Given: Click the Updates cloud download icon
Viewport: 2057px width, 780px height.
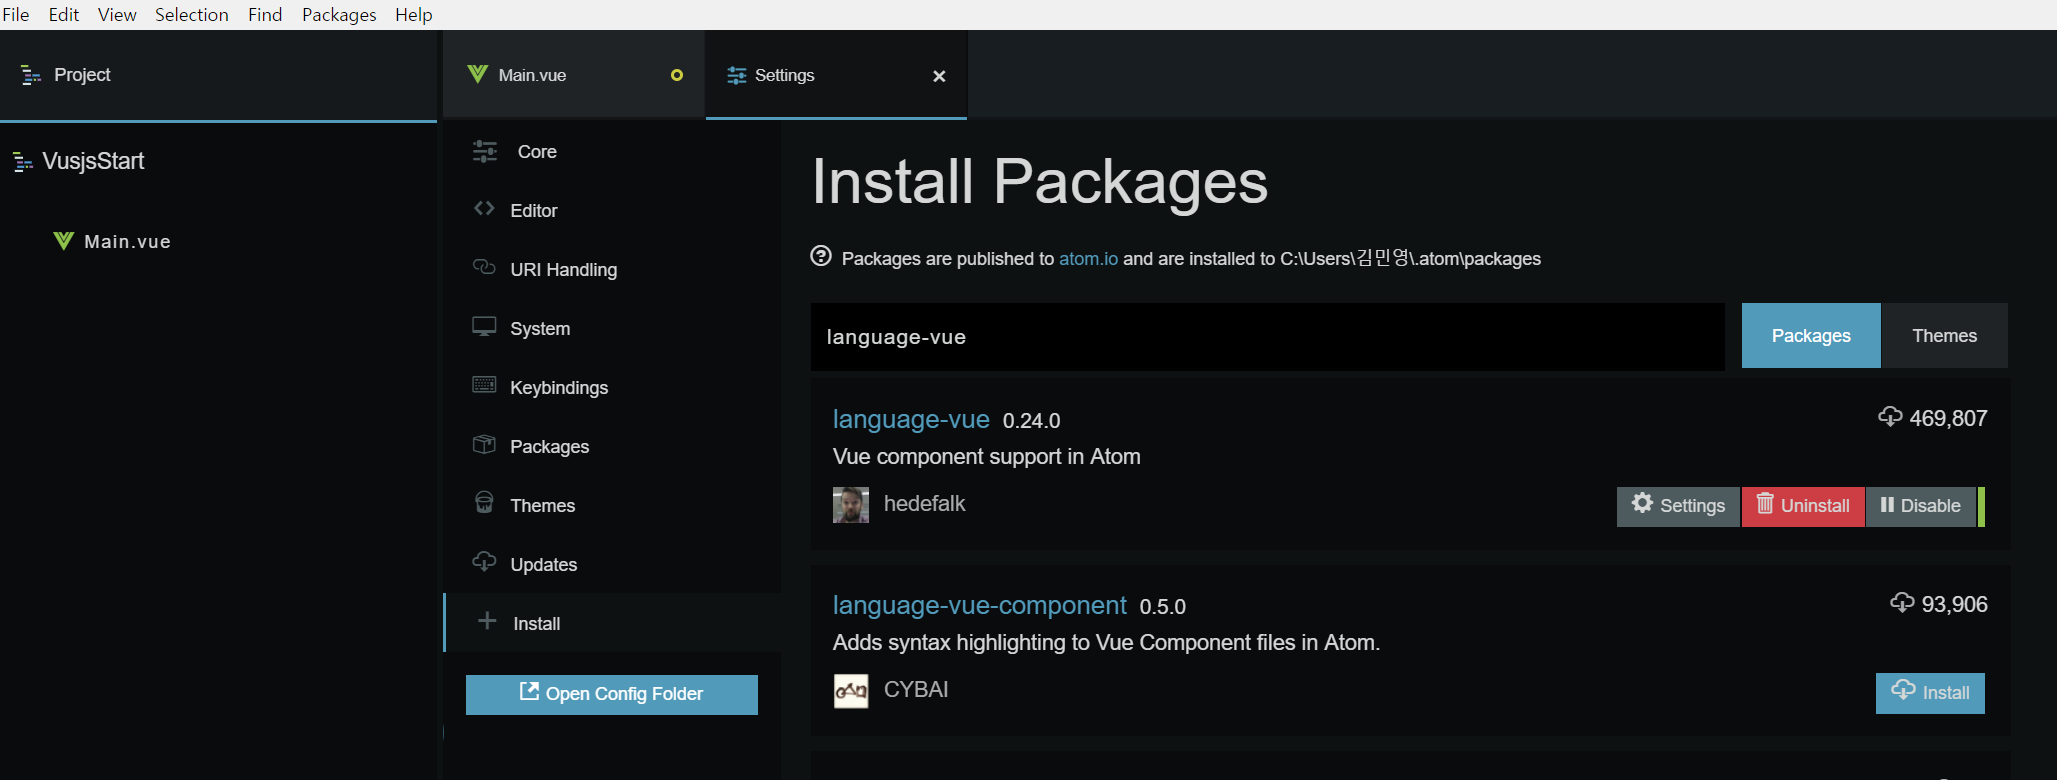Looking at the screenshot, I should point(484,561).
